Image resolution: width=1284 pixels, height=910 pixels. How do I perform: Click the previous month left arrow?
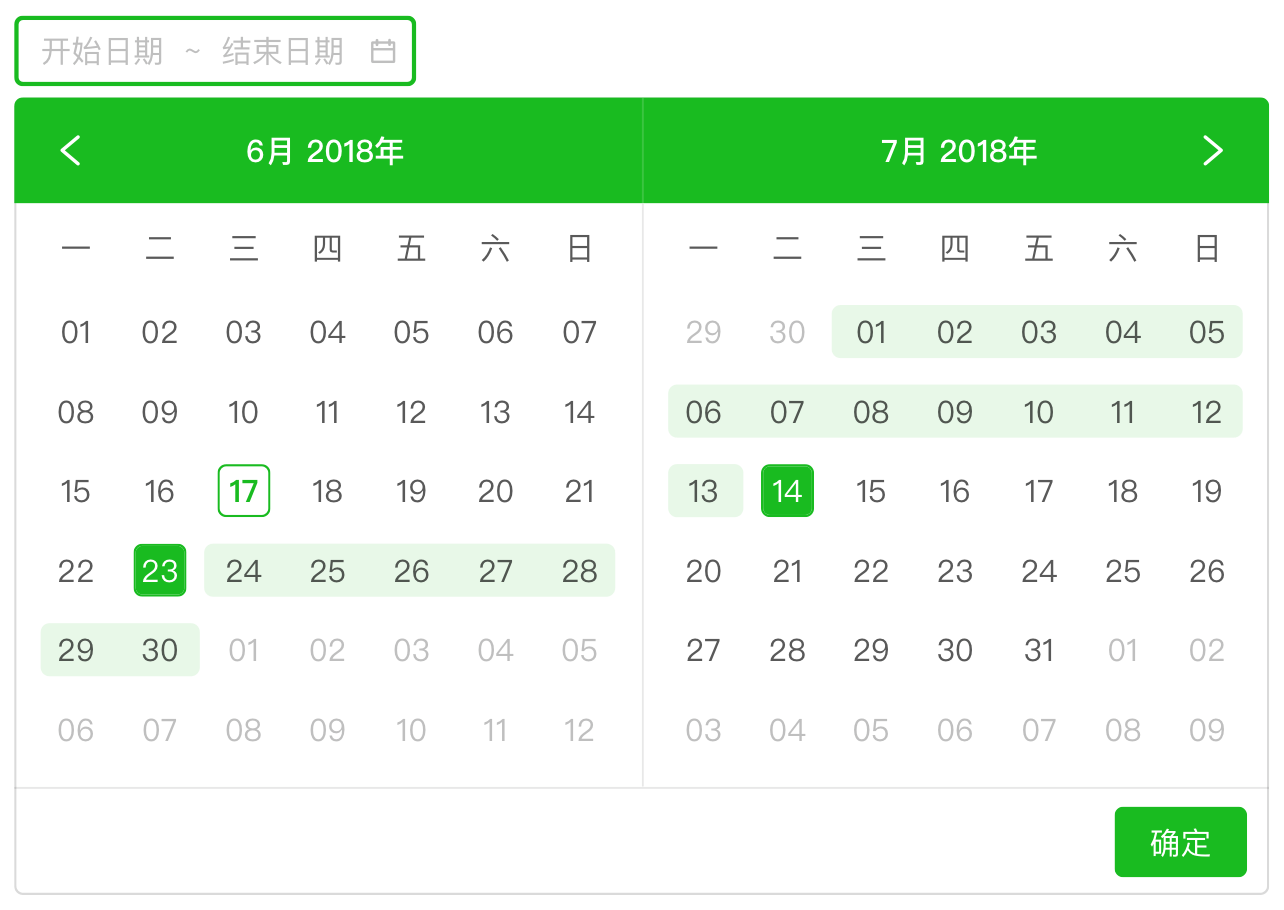(71, 151)
